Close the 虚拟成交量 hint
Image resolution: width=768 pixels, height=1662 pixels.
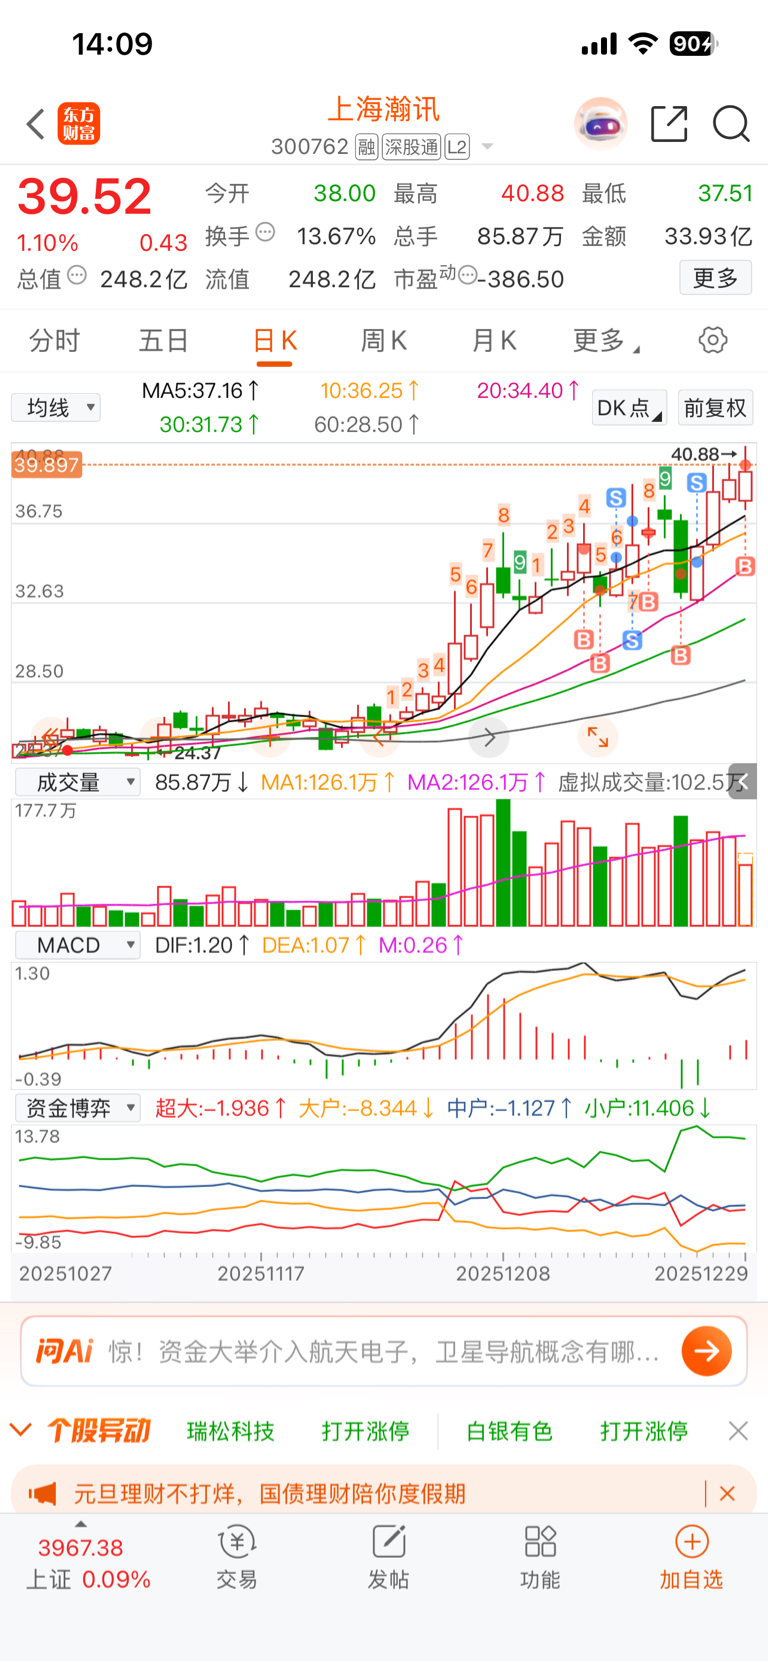pyautogui.click(x=742, y=782)
